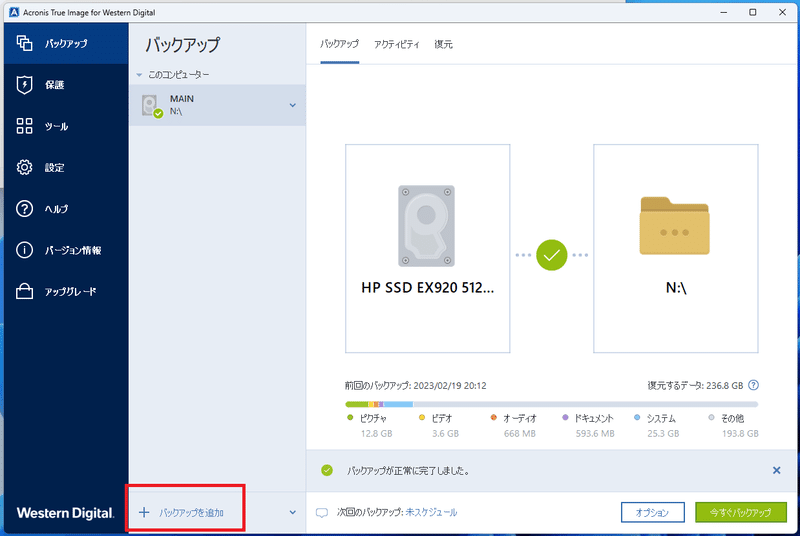Select the N:\ destination box

coord(676,248)
